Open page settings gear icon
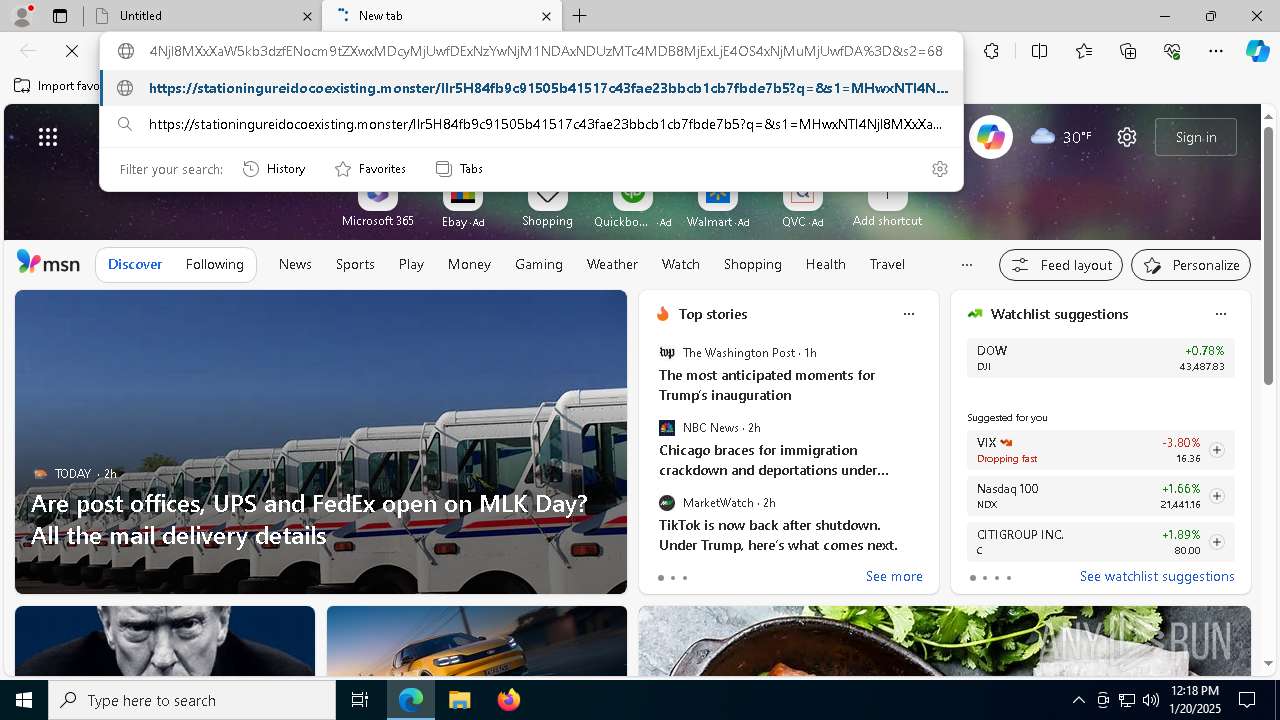1280x720 pixels. [x=1127, y=137]
